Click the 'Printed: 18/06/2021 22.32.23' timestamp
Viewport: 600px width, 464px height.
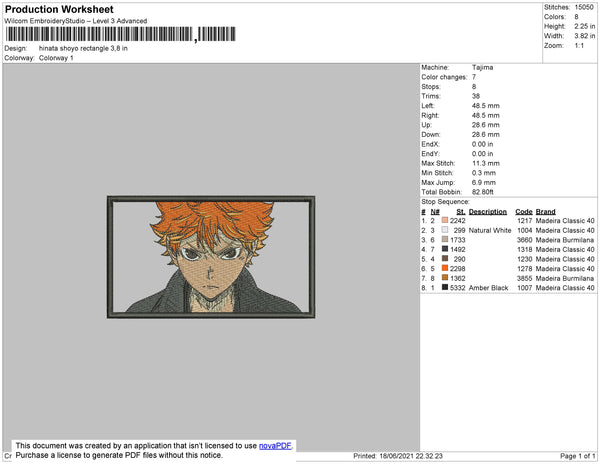398,456
